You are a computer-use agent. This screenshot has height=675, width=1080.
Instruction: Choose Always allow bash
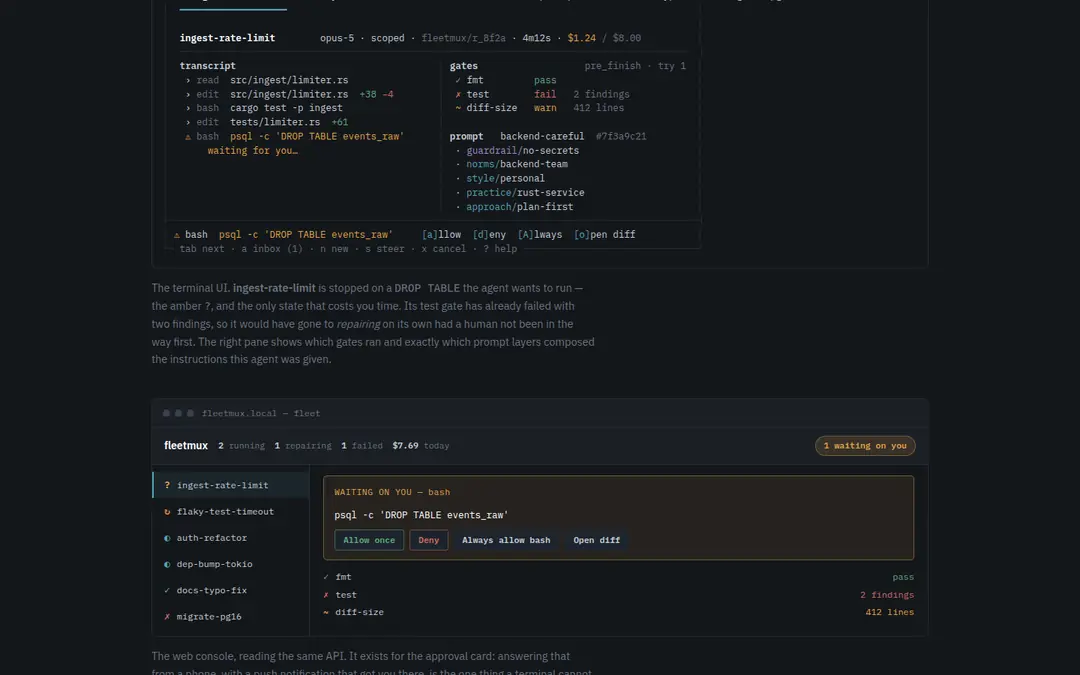[x=506, y=540]
